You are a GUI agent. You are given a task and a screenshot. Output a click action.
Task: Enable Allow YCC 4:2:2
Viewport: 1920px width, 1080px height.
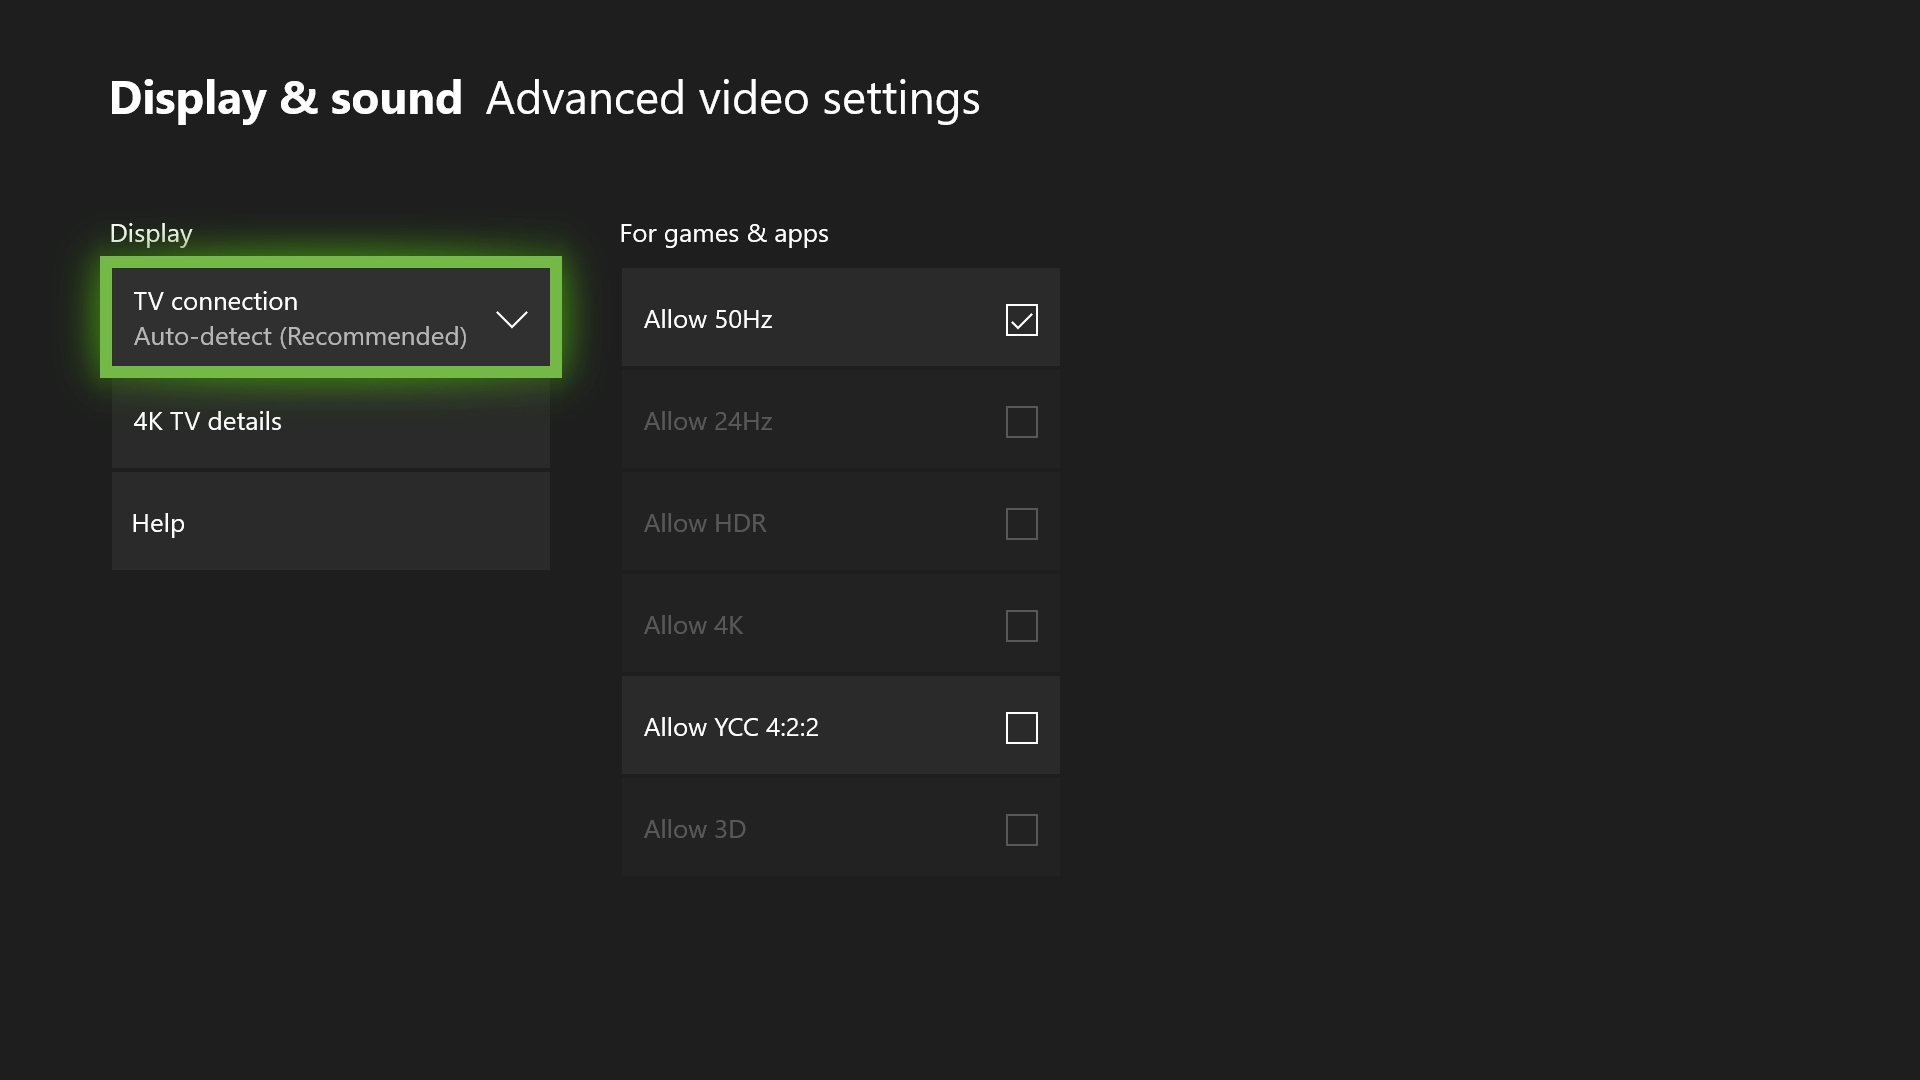pyautogui.click(x=1022, y=728)
